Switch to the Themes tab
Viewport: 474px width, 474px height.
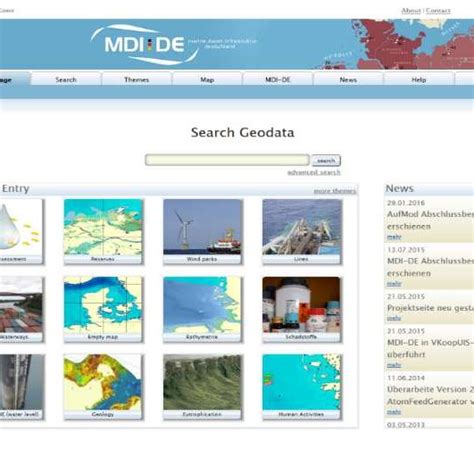[136, 80]
